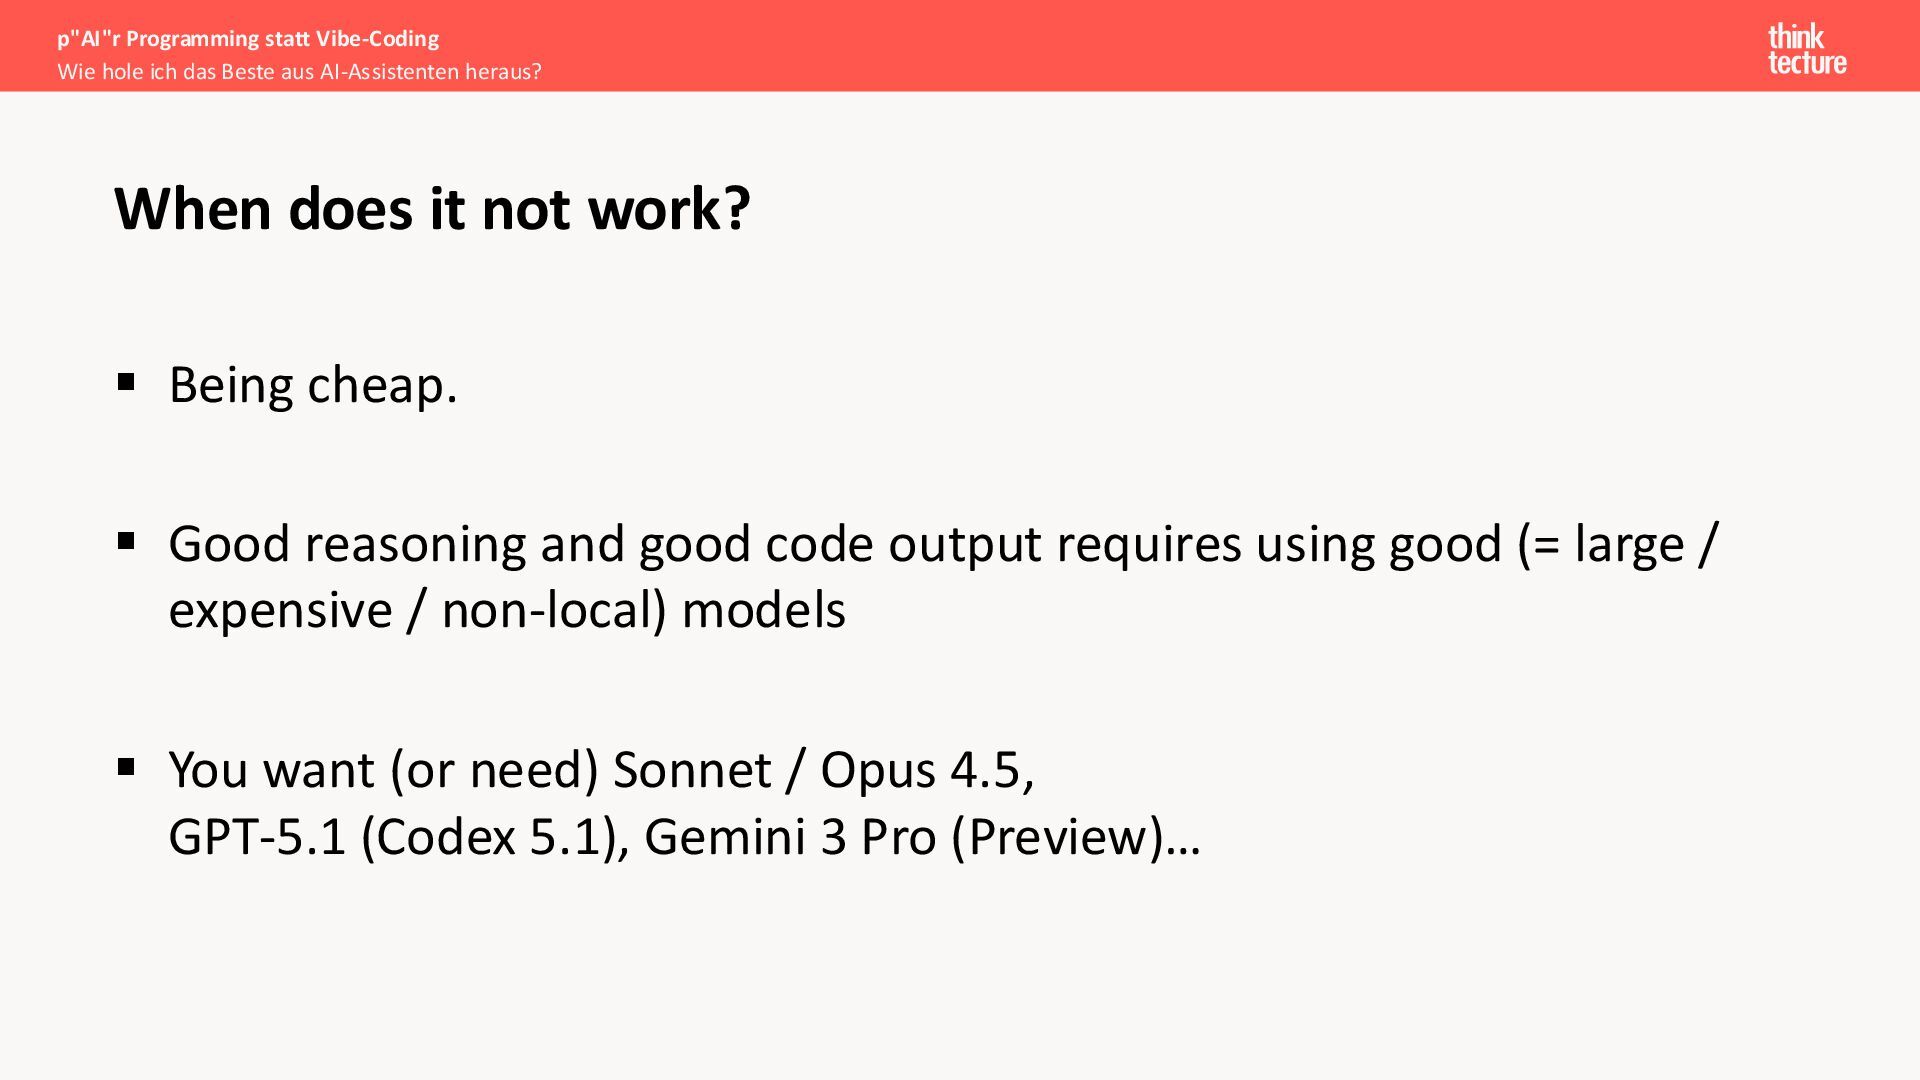
Task: Click the words 'Gemini 3 Pro (Preview)'
Action: [x=904, y=836]
